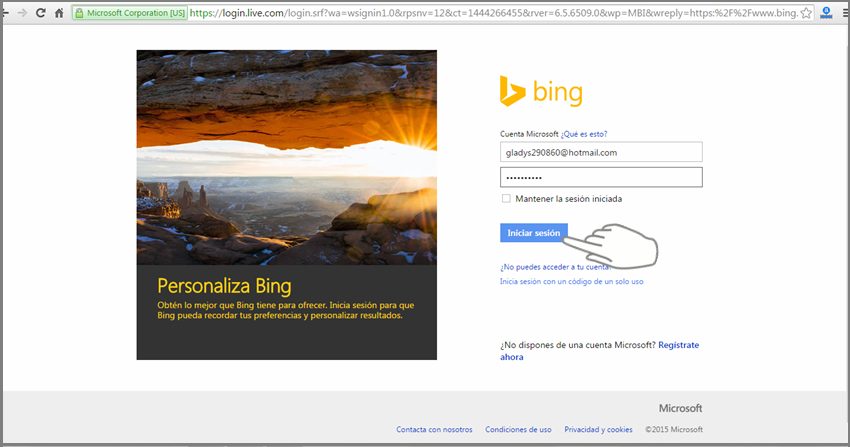The image size is (850, 447).
Task: Click the Bing logo
Action: (x=541, y=91)
